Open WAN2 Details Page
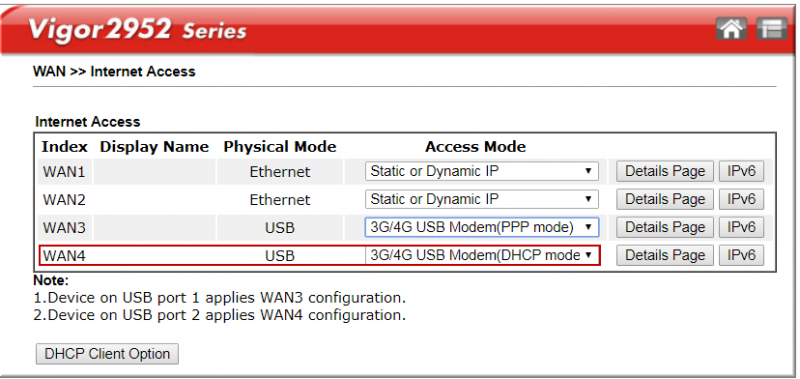800x379 pixels. point(665,199)
